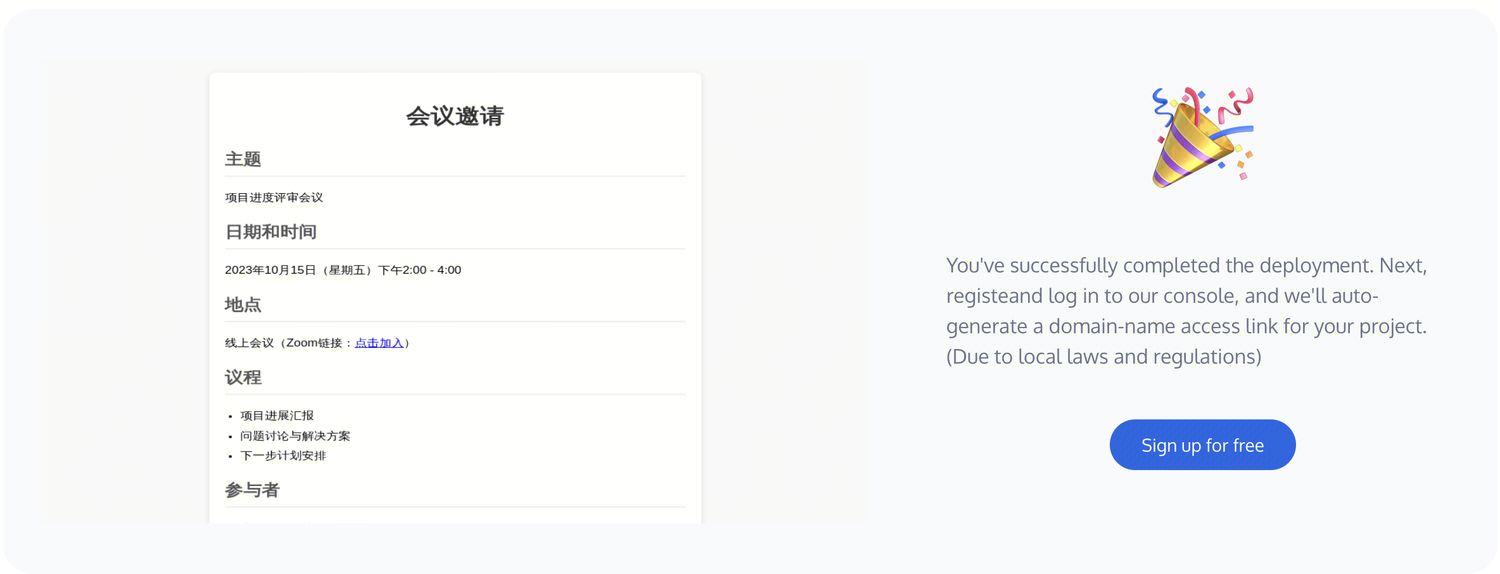Open the 点击加入 Zoom link
The height and width of the screenshot is (574, 1500).
[x=379, y=343]
